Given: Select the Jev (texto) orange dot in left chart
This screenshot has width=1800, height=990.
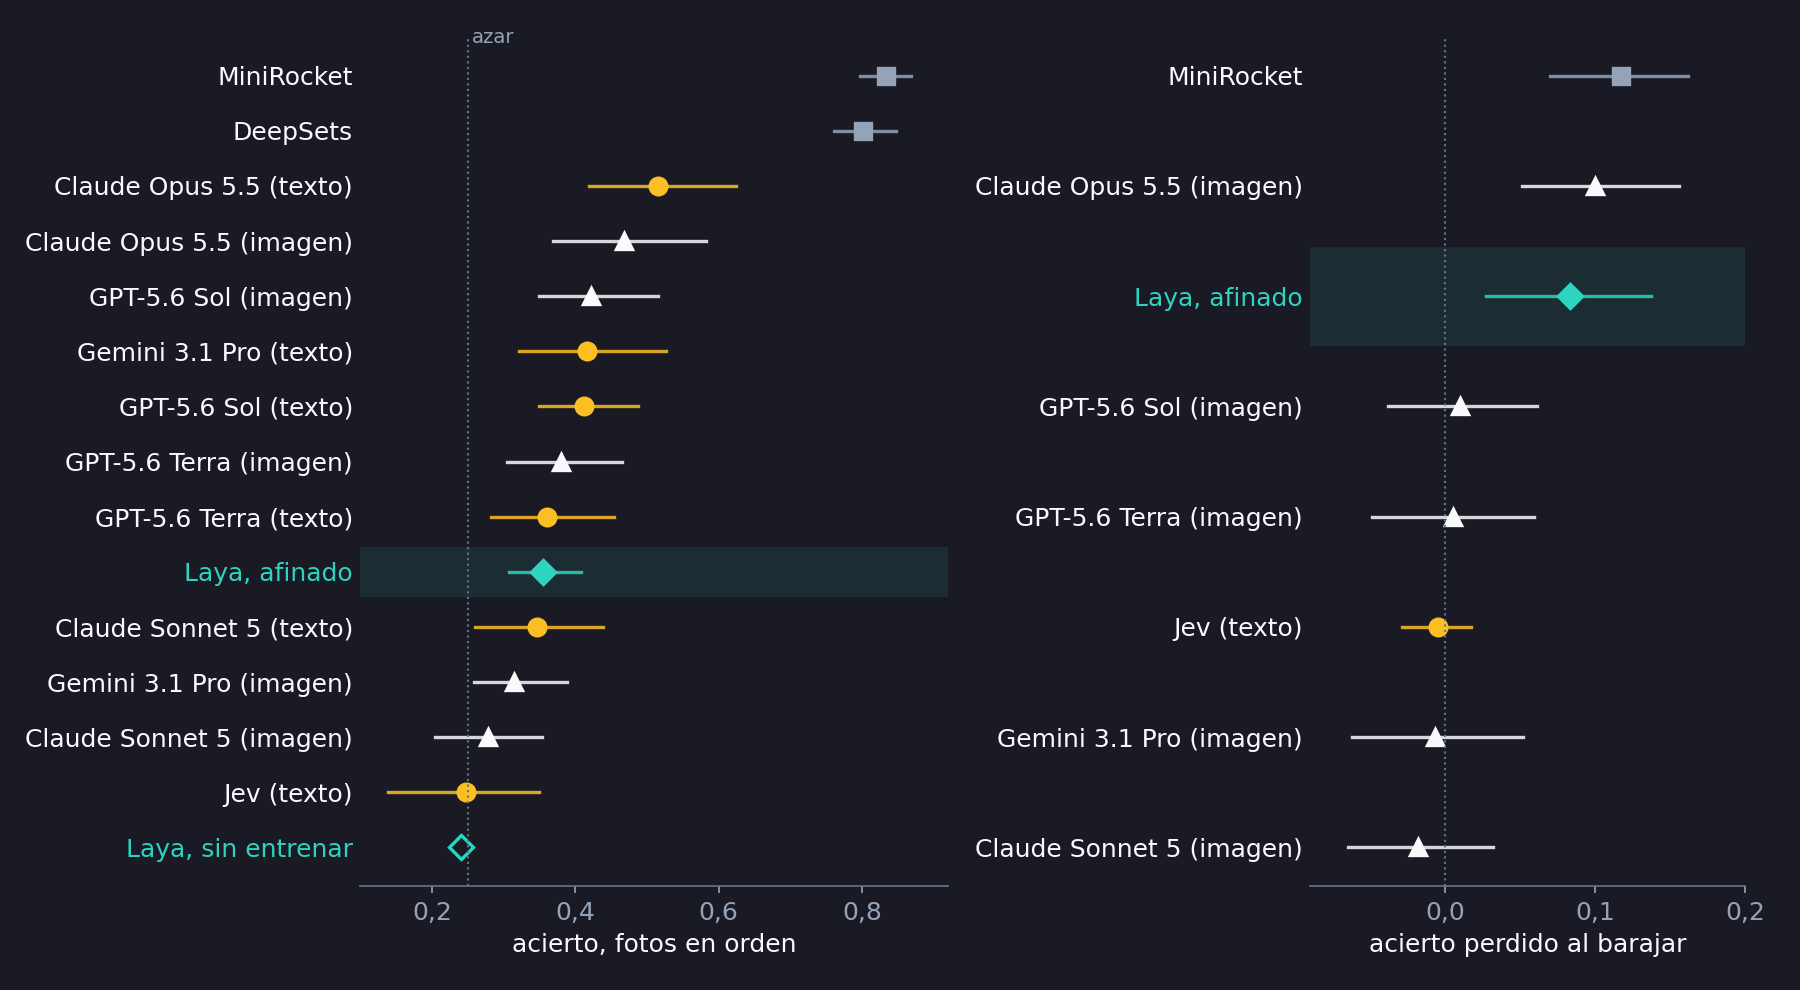Looking at the screenshot, I should pyautogui.click(x=466, y=792).
